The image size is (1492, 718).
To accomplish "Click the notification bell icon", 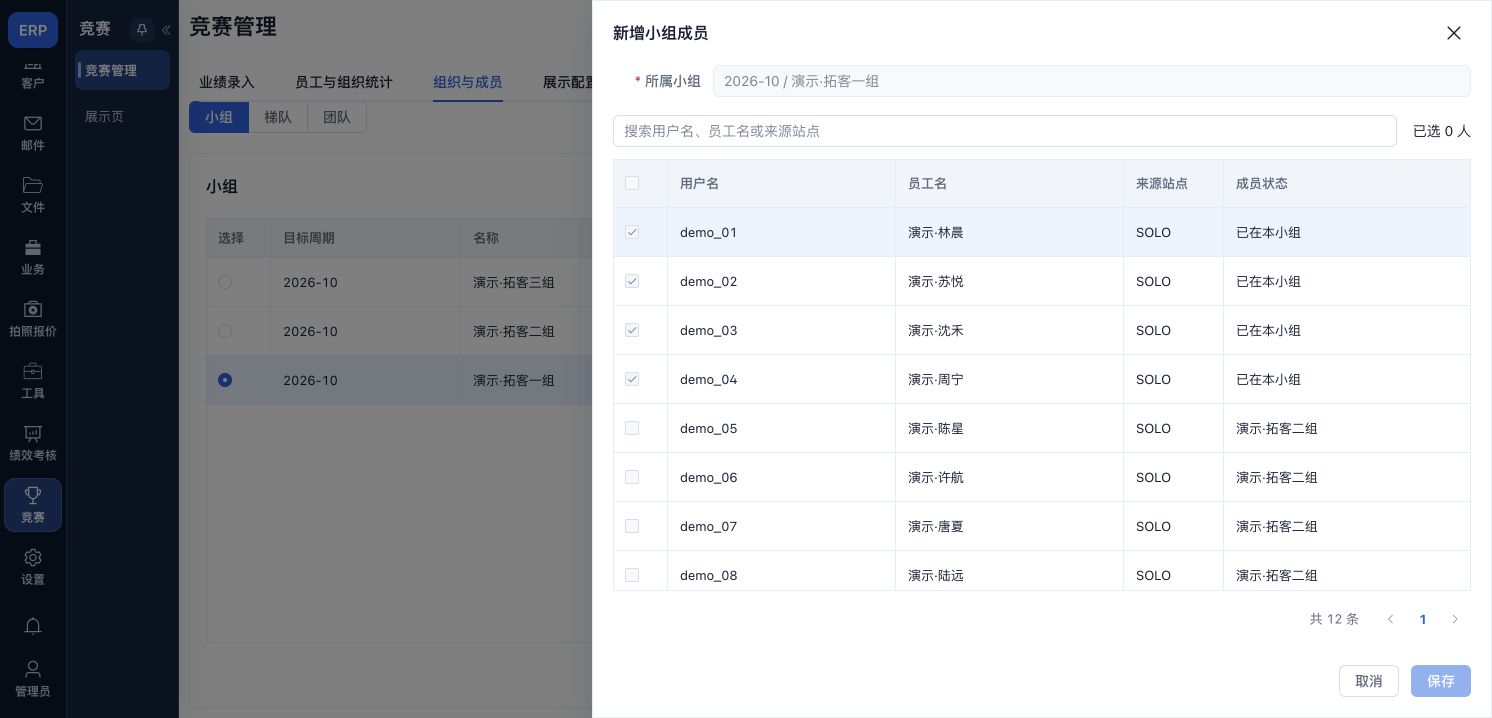I will tap(33, 626).
